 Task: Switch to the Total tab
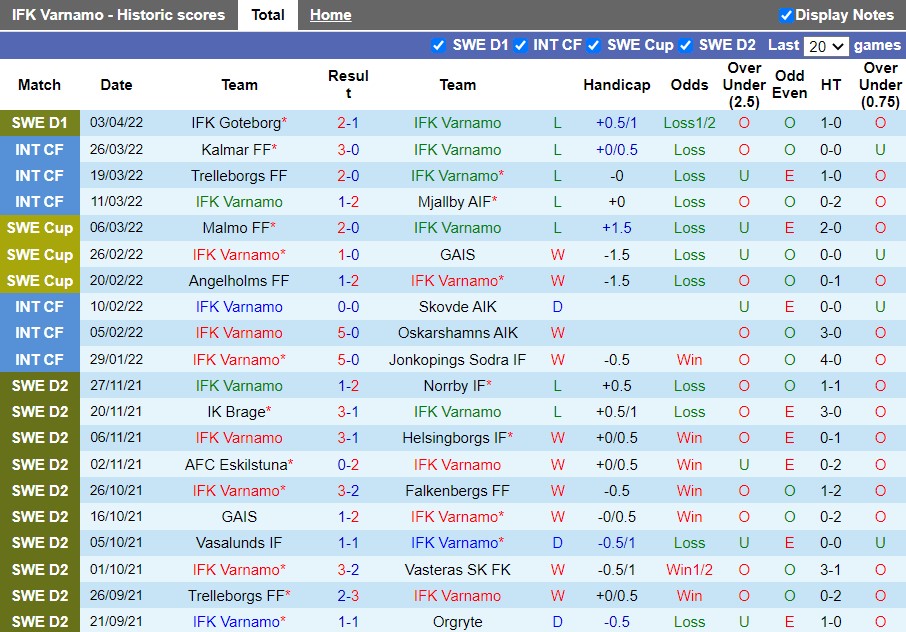tap(268, 15)
